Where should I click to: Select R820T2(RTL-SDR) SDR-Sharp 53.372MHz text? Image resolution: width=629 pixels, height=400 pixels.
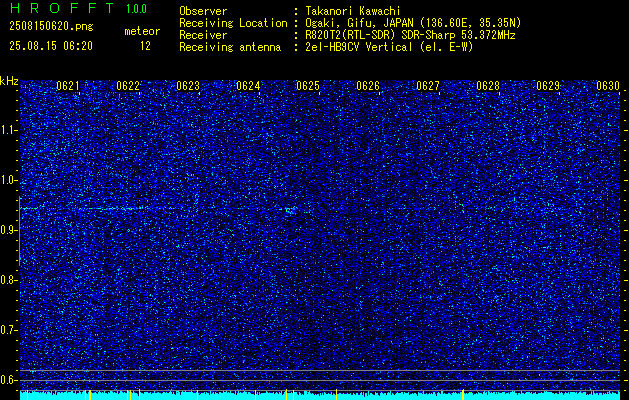(x=410, y=35)
